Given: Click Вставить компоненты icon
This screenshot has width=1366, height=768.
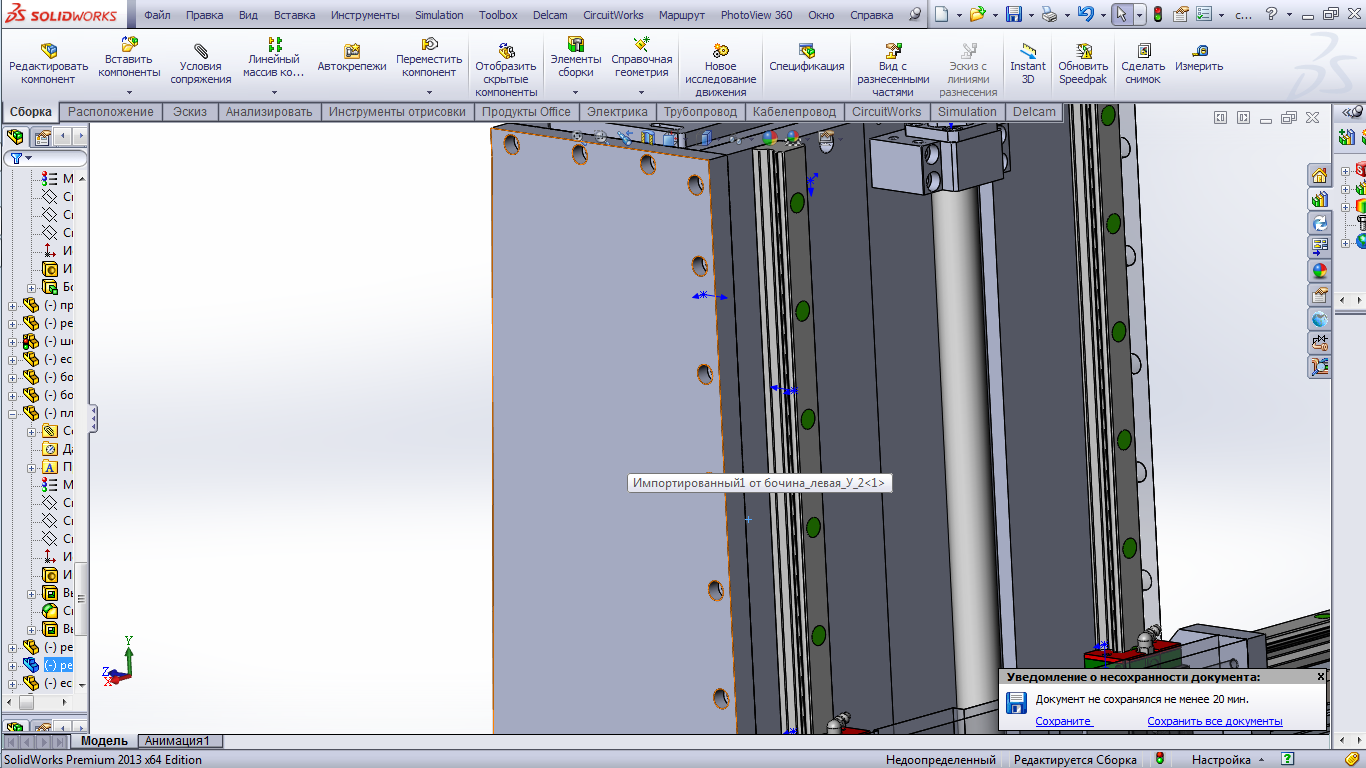Looking at the screenshot, I should click(x=129, y=45).
